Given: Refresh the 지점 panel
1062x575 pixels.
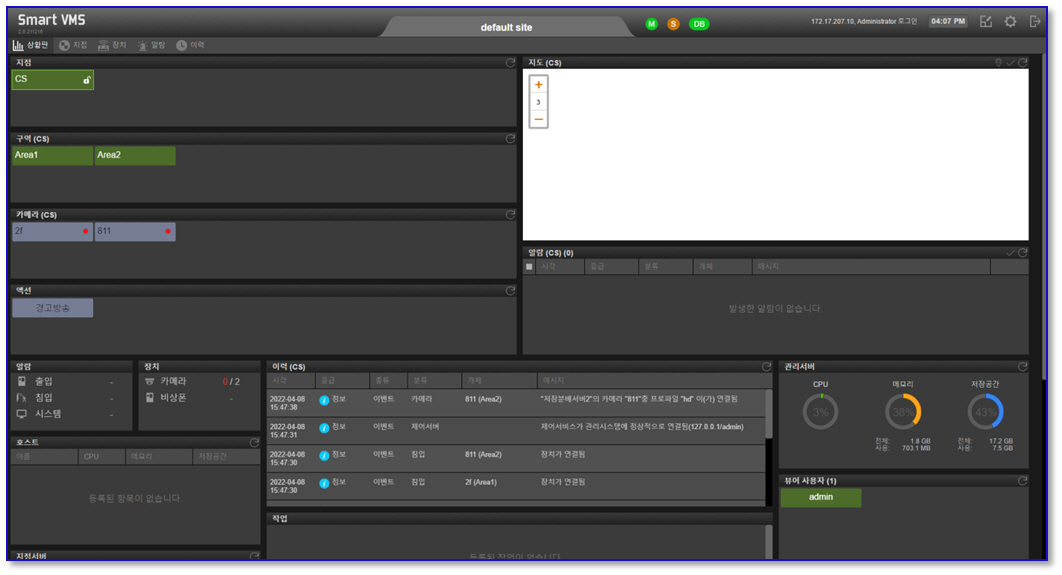Looking at the screenshot, I should pyautogui.click(x=510, y=63).
